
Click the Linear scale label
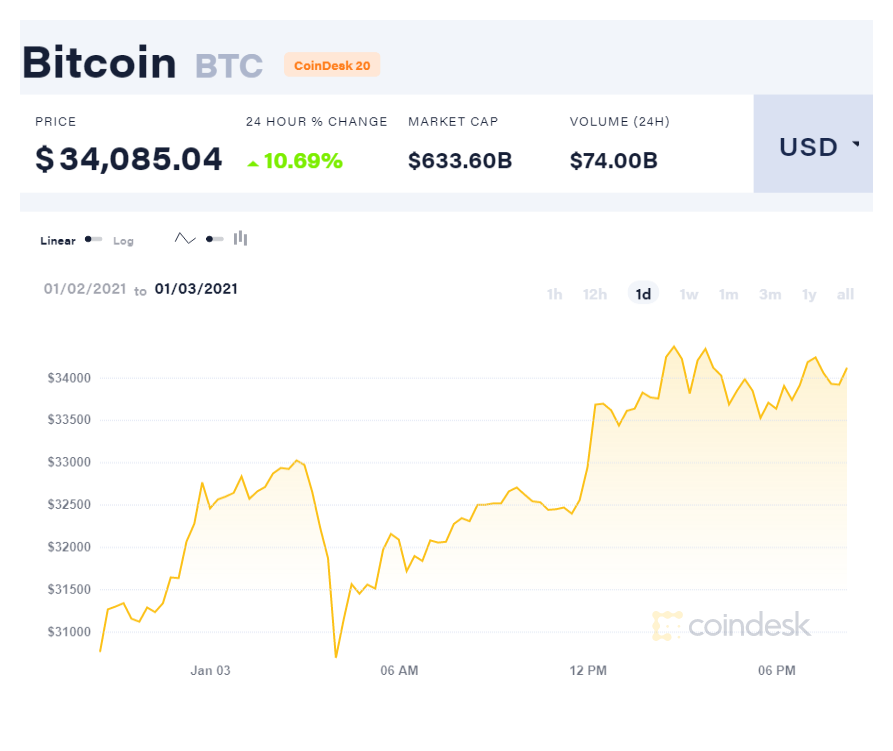[x=58, y=241]
